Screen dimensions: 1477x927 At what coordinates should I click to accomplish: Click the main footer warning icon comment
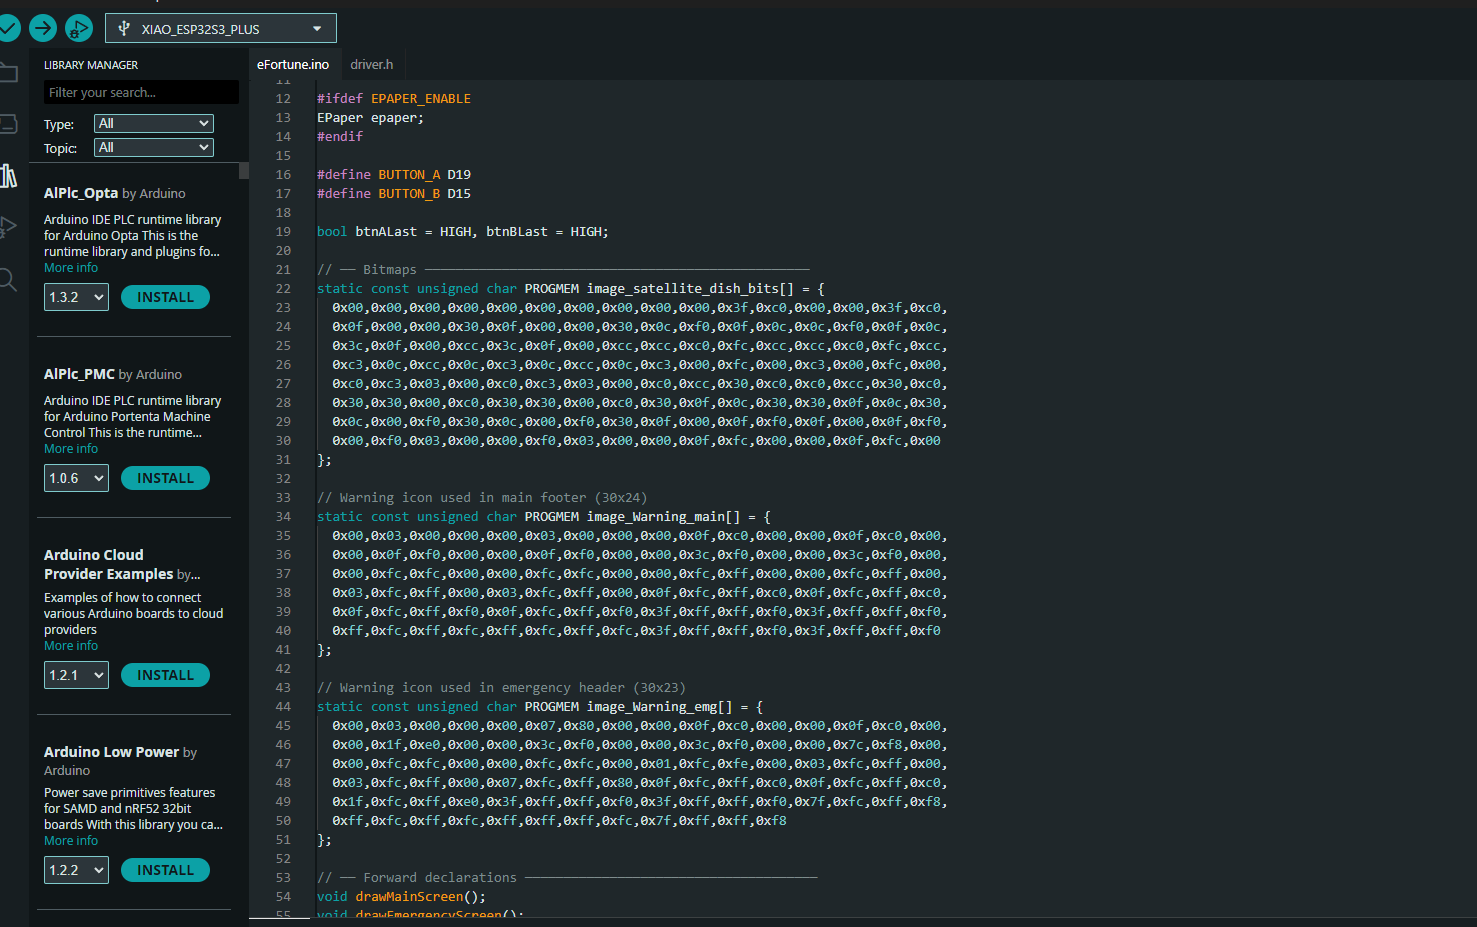pos(482,497)
